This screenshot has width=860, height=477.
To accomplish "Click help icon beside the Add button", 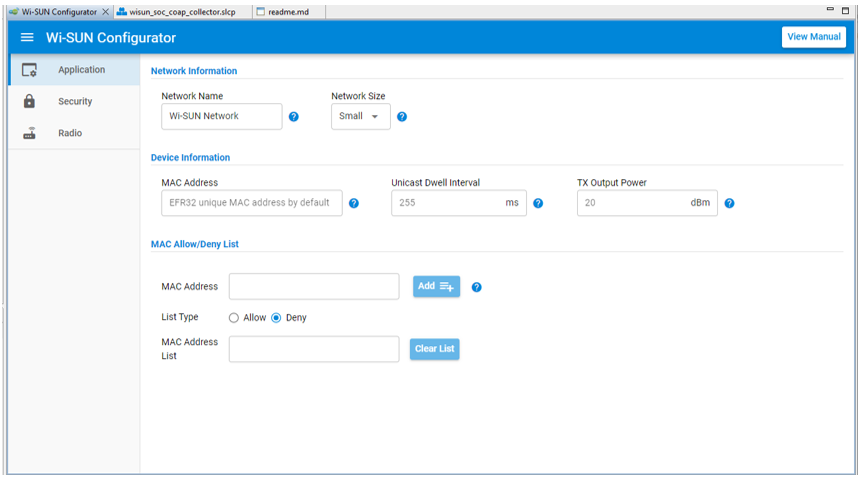I will tap(476, 287).
